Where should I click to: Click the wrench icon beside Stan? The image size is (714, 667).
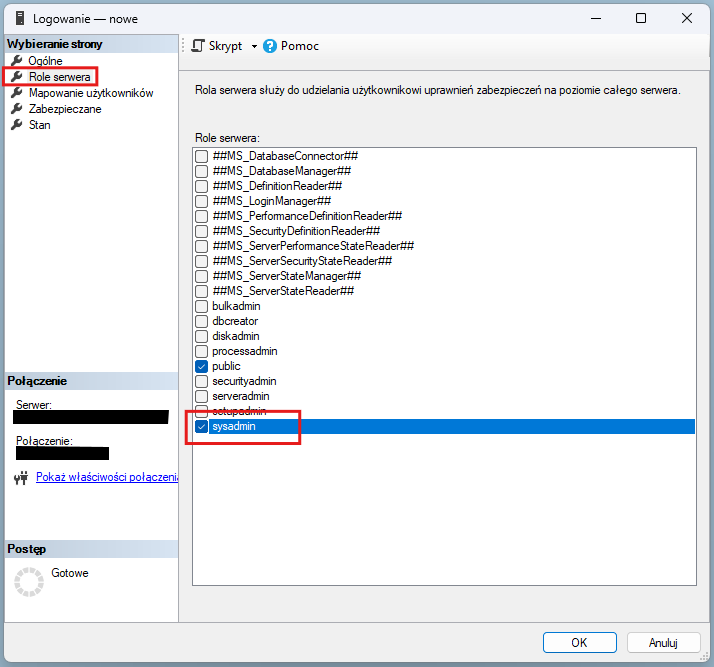[x=16, y=125]
